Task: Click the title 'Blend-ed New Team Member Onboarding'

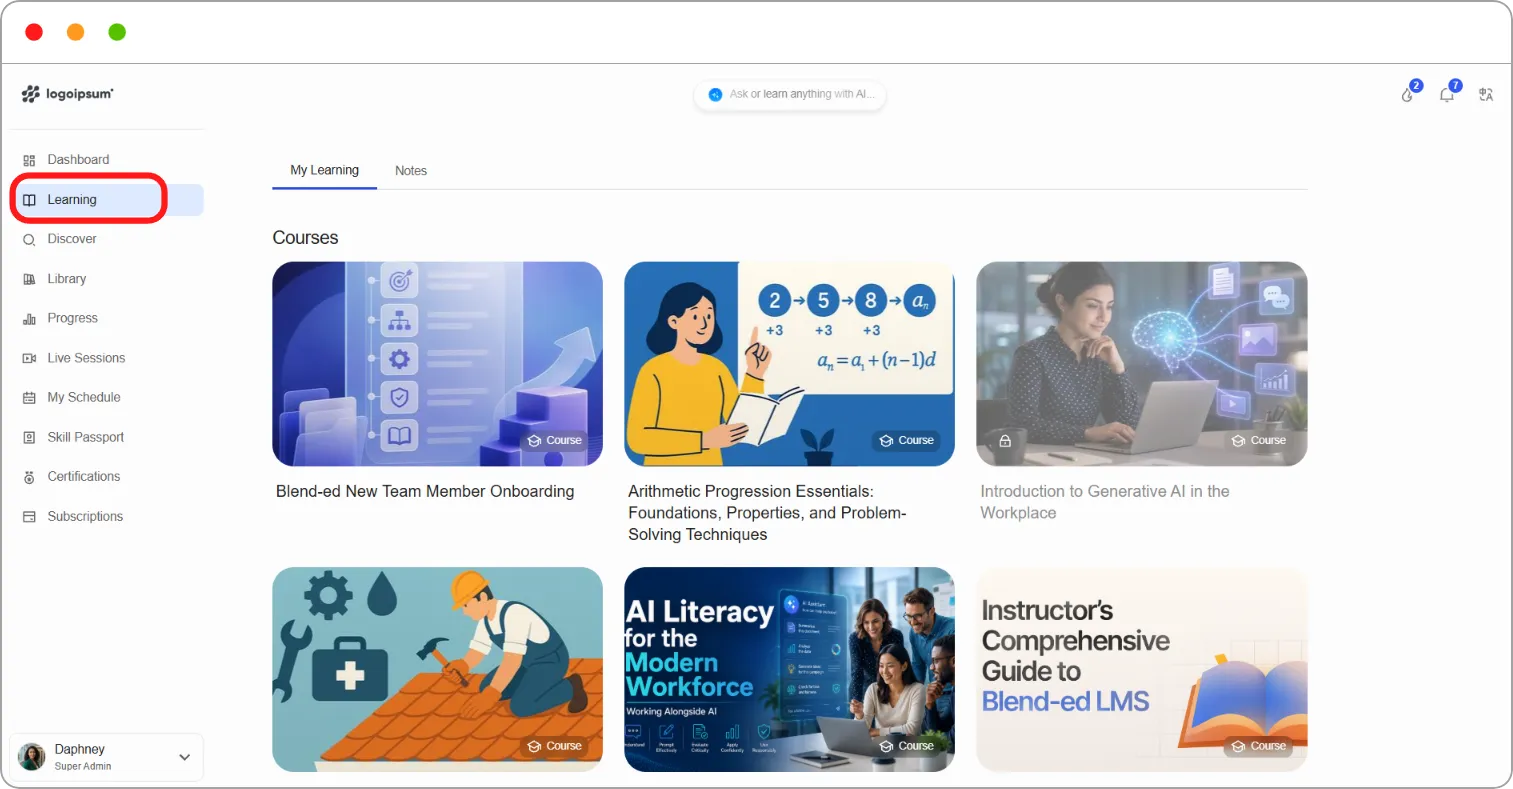Action: point(425,491)
